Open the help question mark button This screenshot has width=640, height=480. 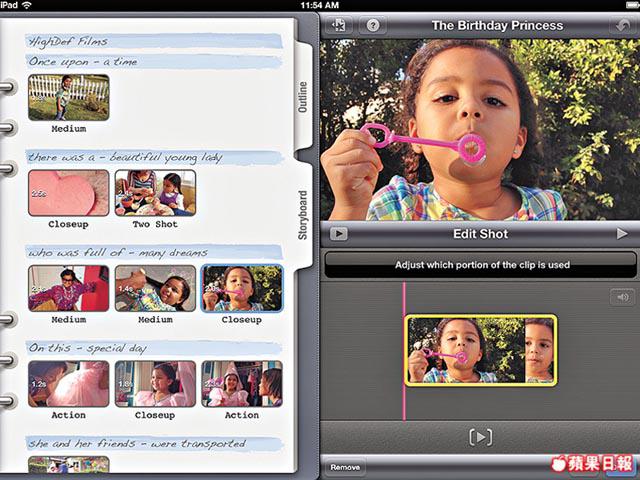(373, 25)
